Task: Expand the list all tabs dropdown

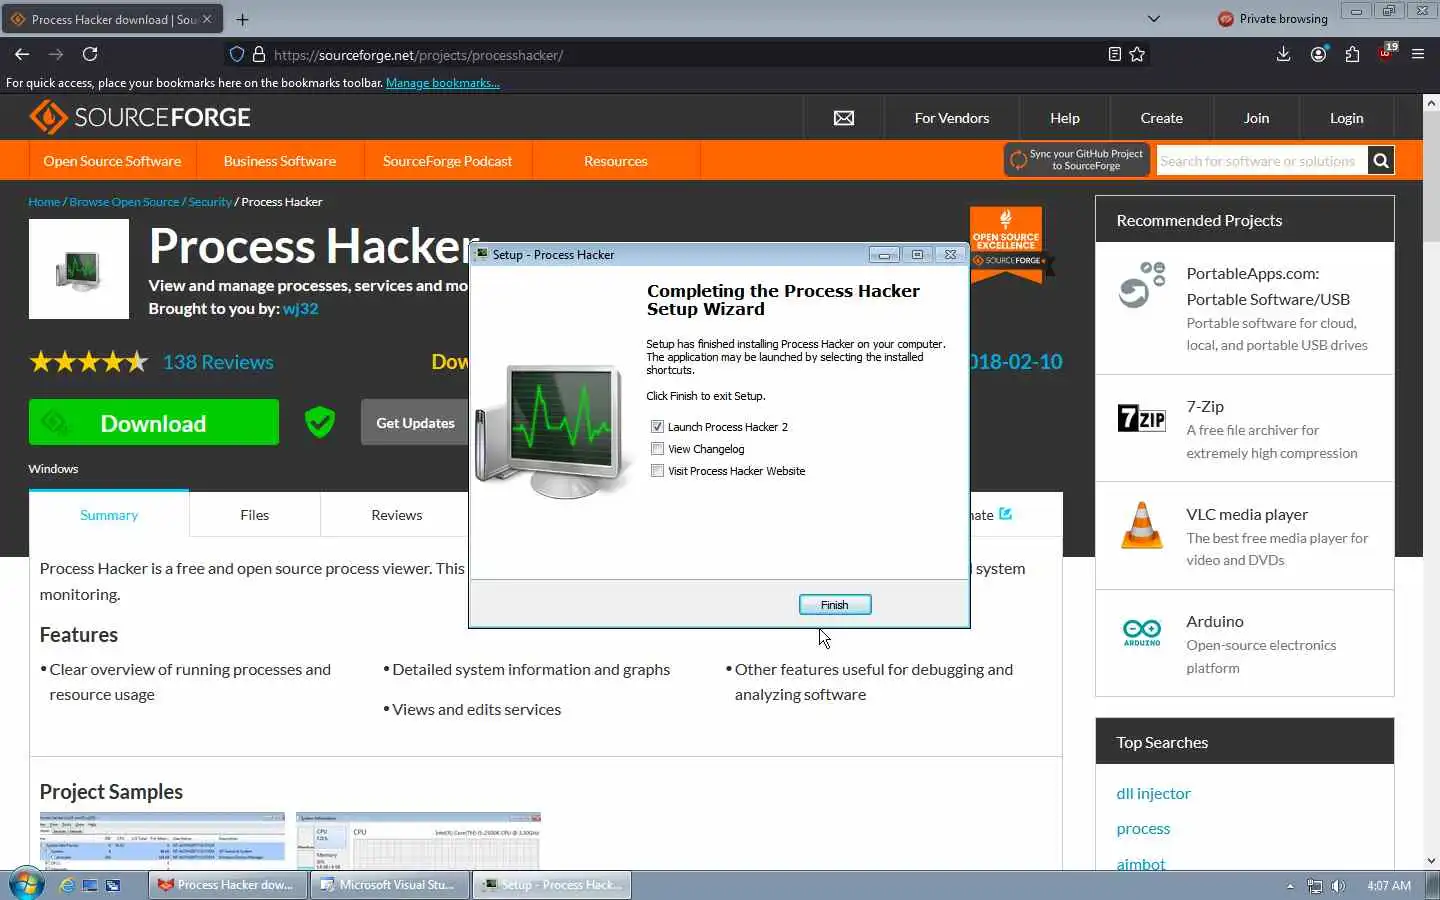Action: tap(1154, 19)
